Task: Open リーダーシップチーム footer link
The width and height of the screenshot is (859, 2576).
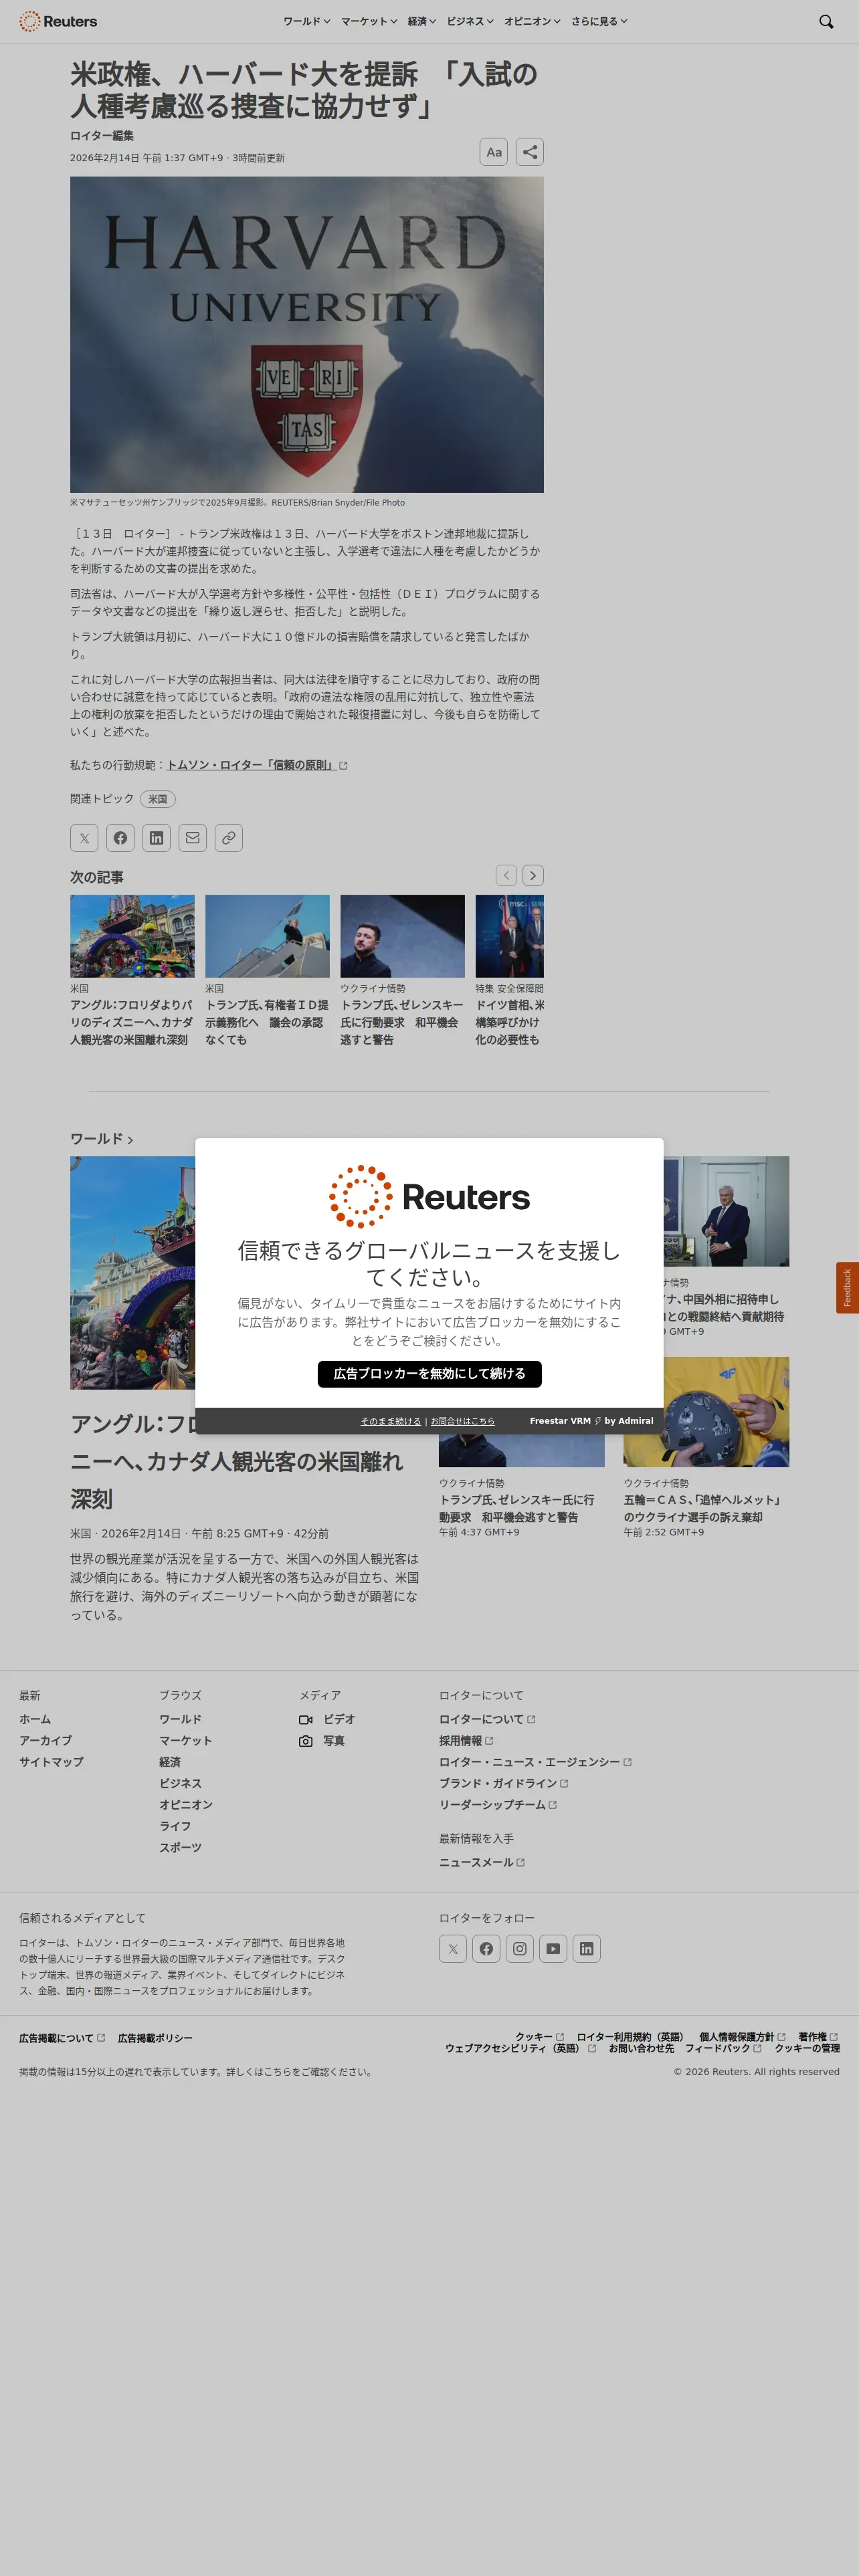Action: coord(498,1805)
